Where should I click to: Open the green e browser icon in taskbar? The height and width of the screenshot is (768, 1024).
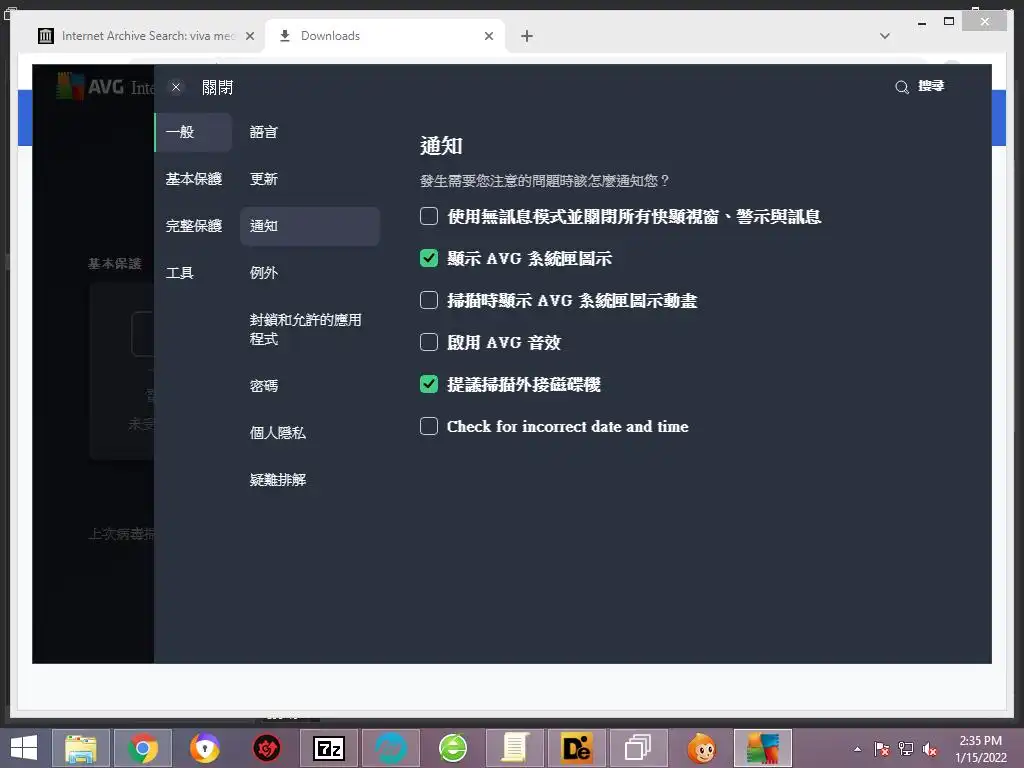coord(453,748)
